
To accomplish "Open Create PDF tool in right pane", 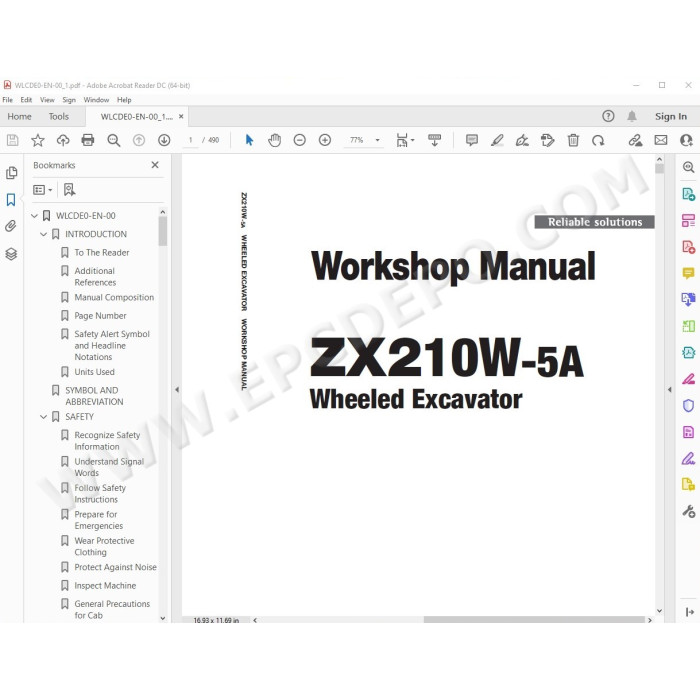I will [688, 247].
